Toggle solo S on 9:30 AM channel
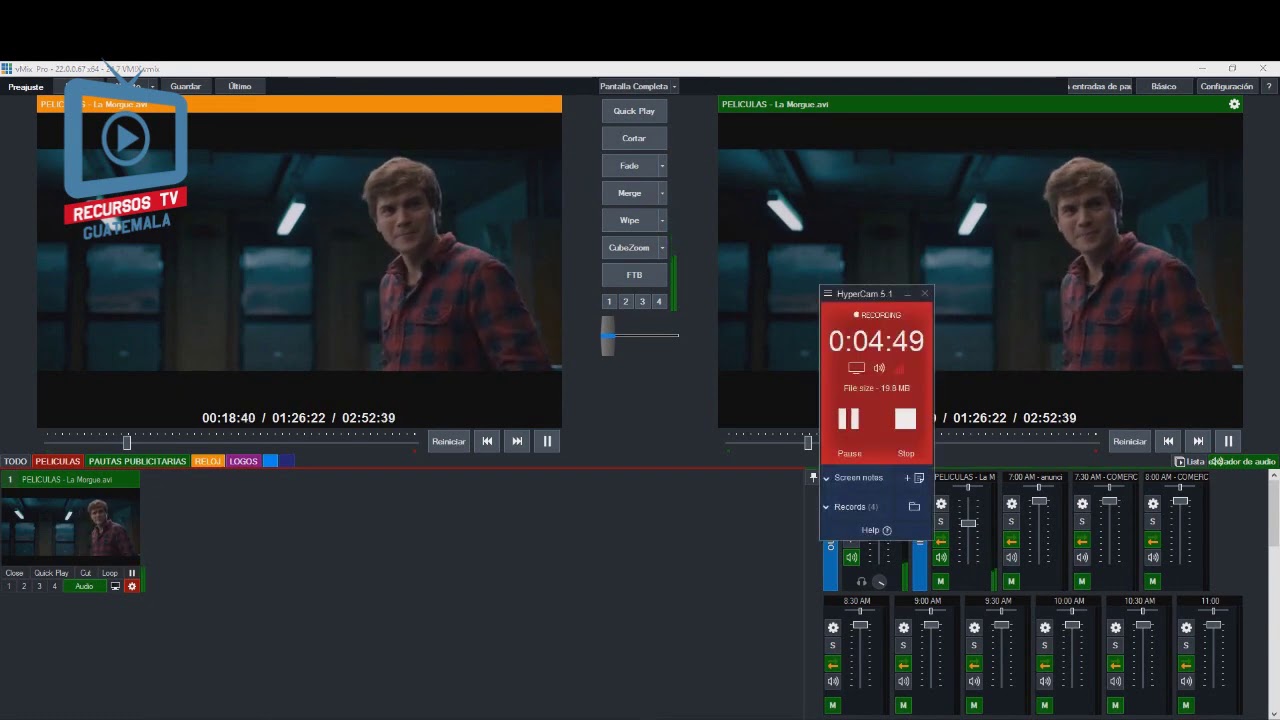Viewport: 1280px width, 720px height. pyautogui.click(x=974, y=646)
